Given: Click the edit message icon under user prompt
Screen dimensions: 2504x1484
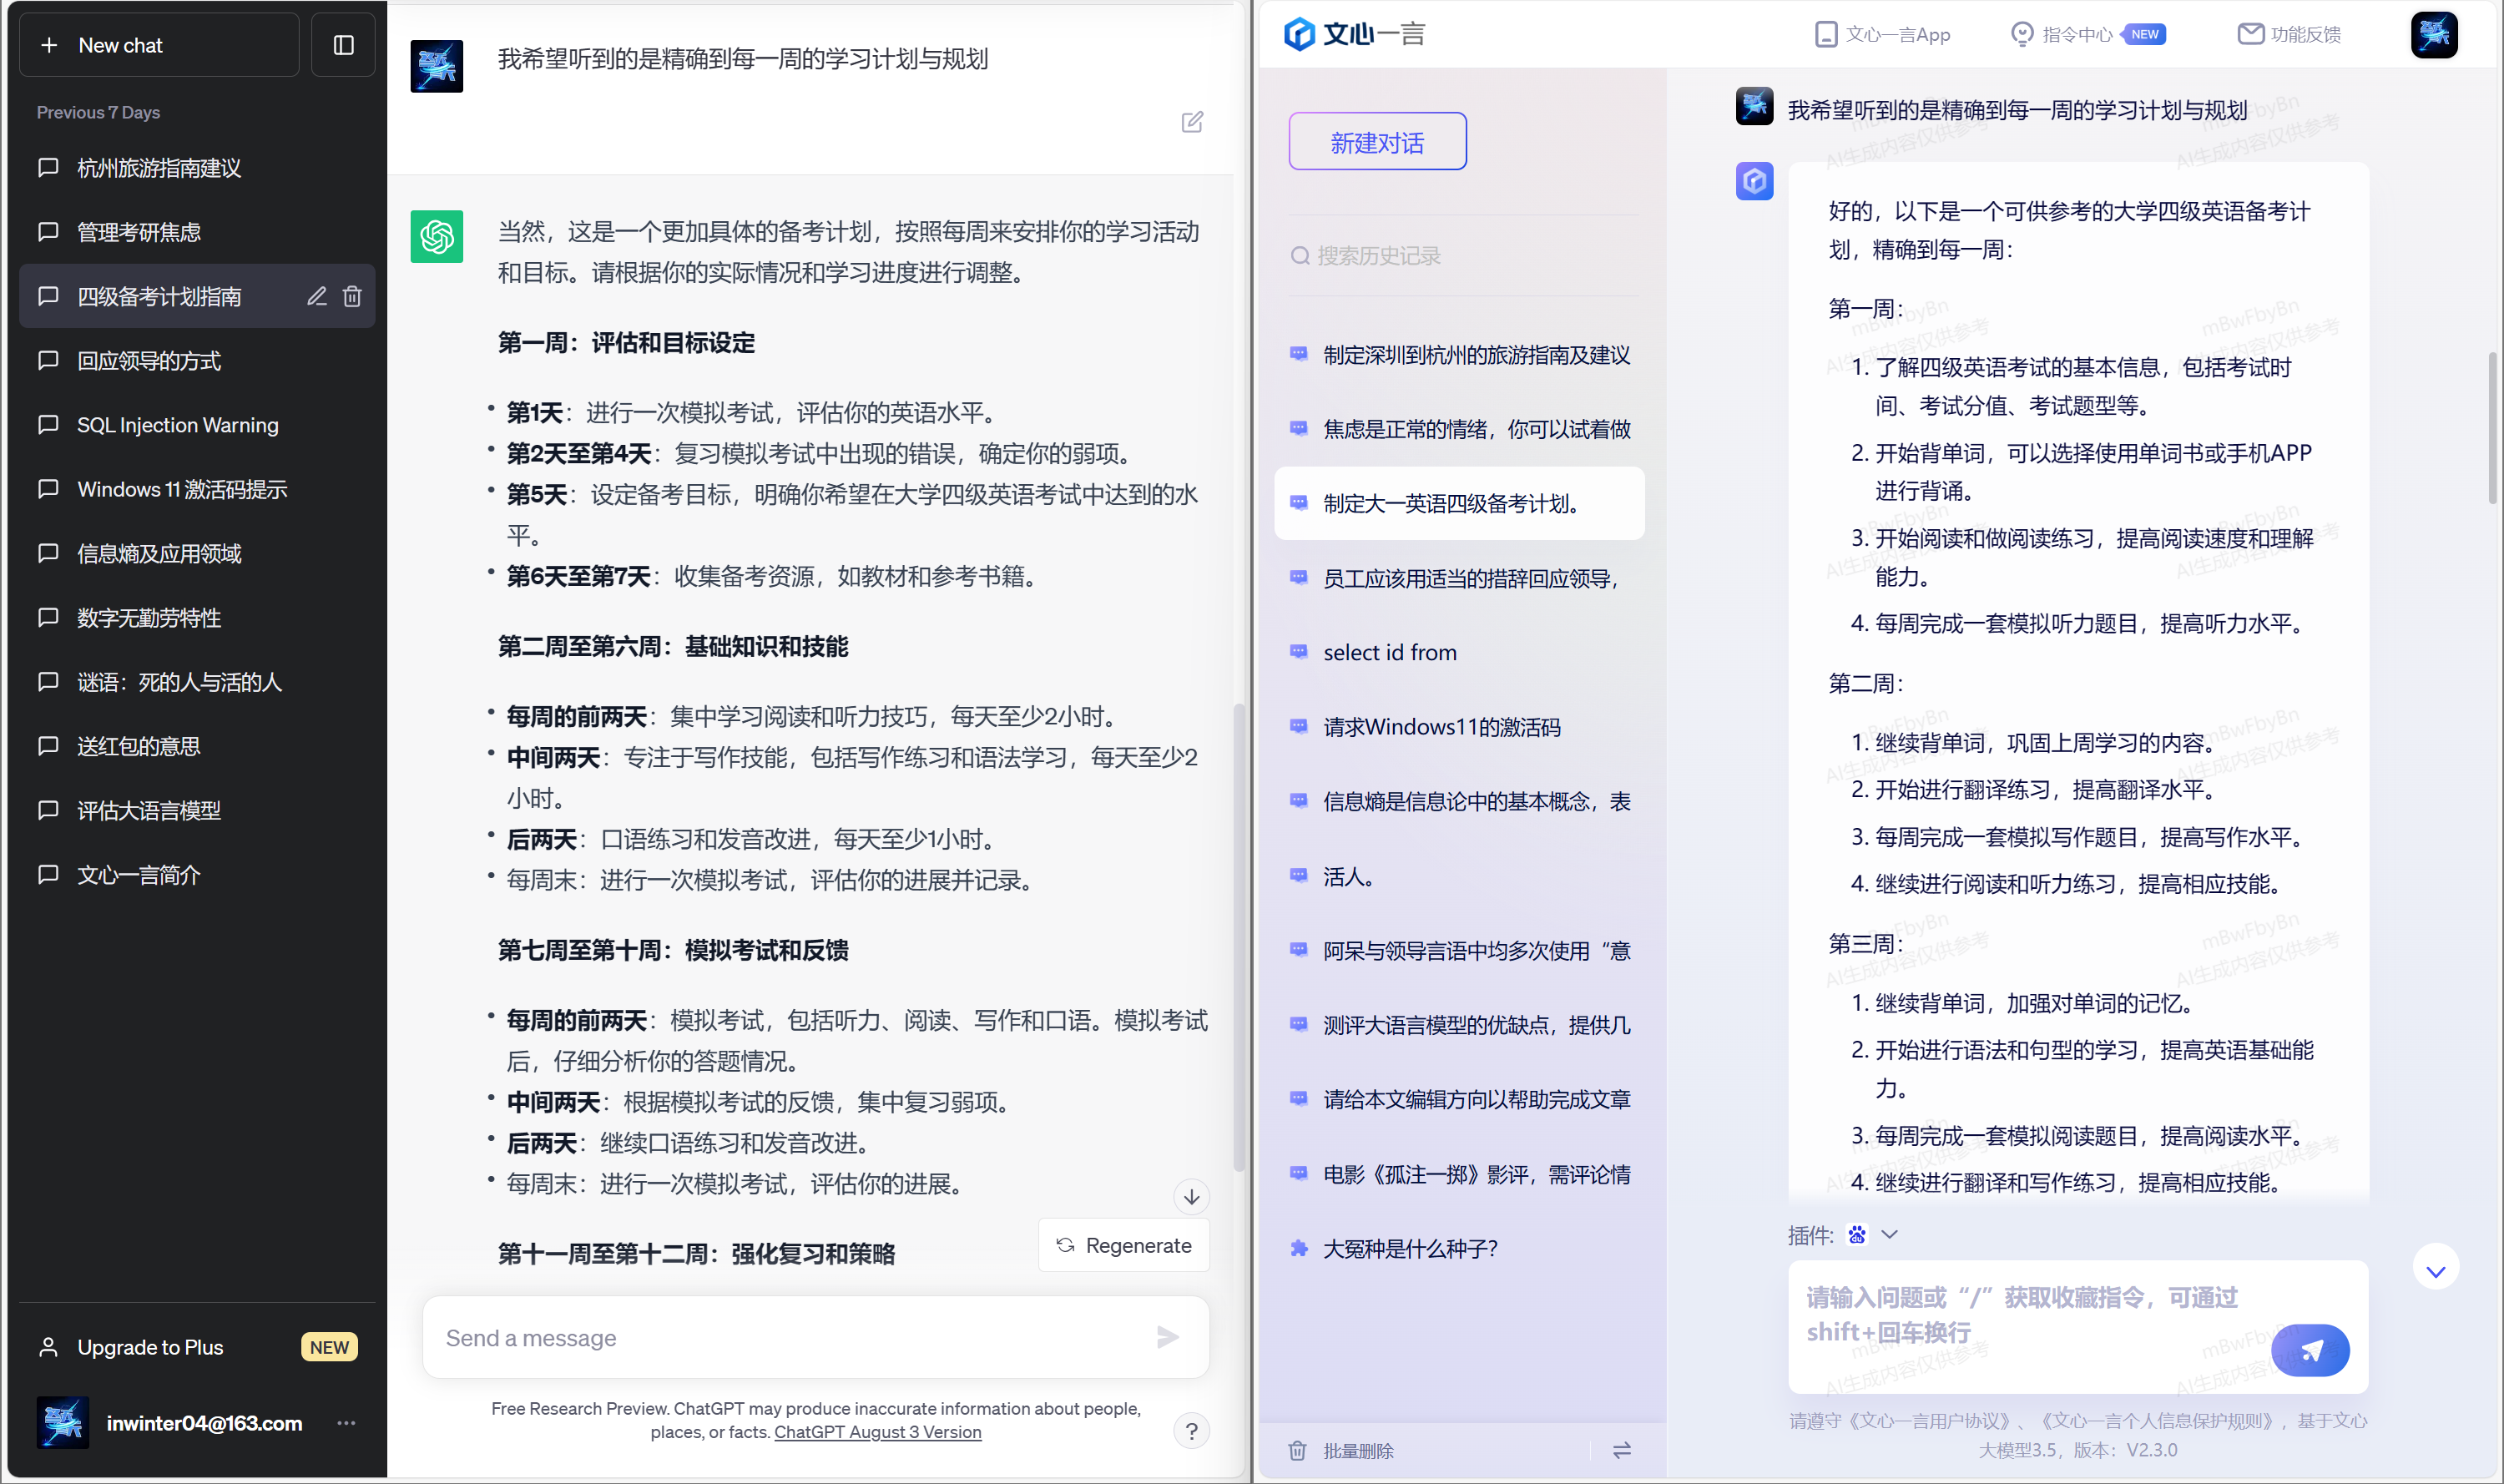Looking at the screenshot, I should pos(1191,122).
